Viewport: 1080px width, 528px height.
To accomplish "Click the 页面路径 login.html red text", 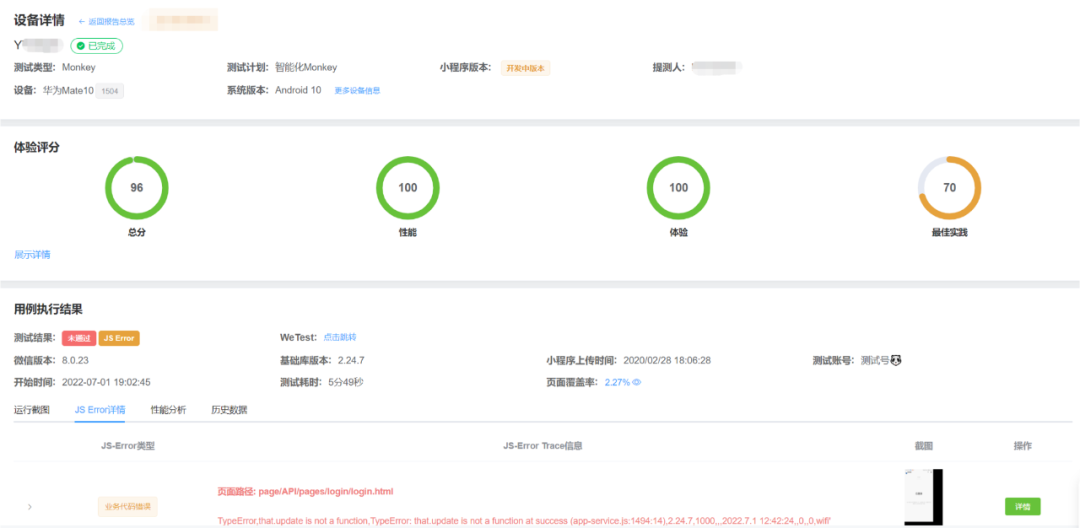I will click(x=305, y=492).
